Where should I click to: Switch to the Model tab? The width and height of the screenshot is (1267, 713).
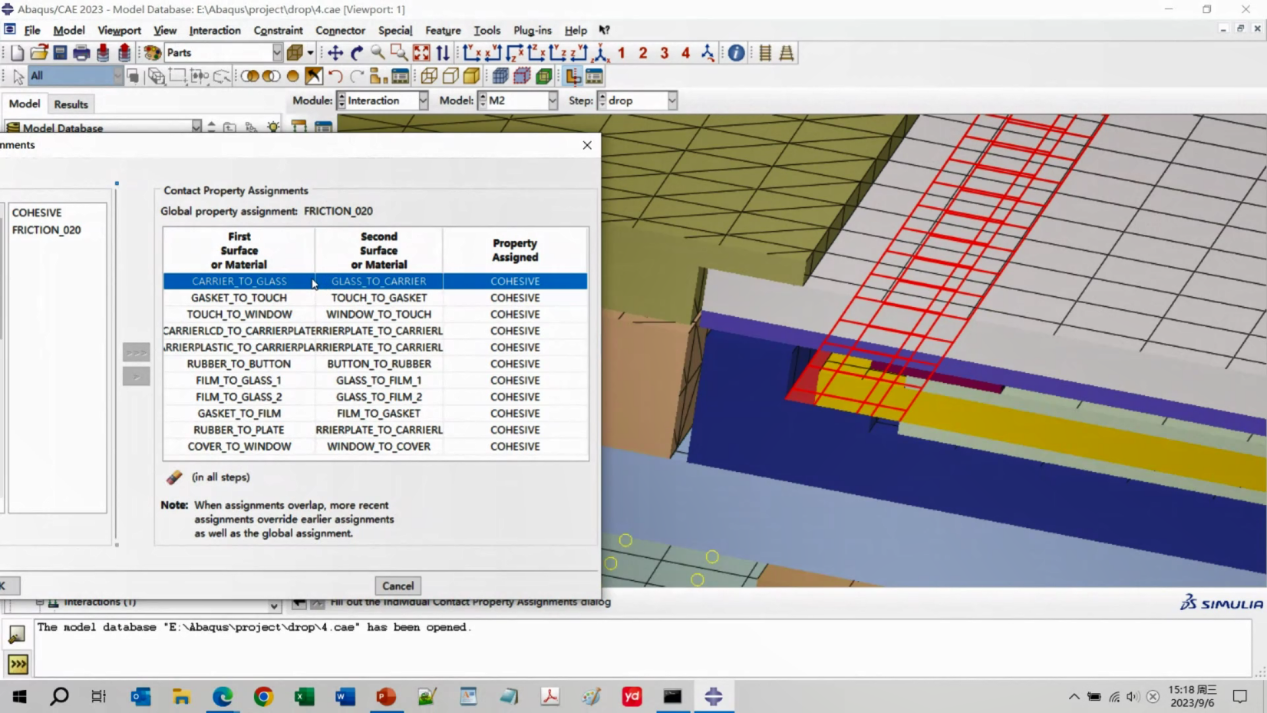24,104
